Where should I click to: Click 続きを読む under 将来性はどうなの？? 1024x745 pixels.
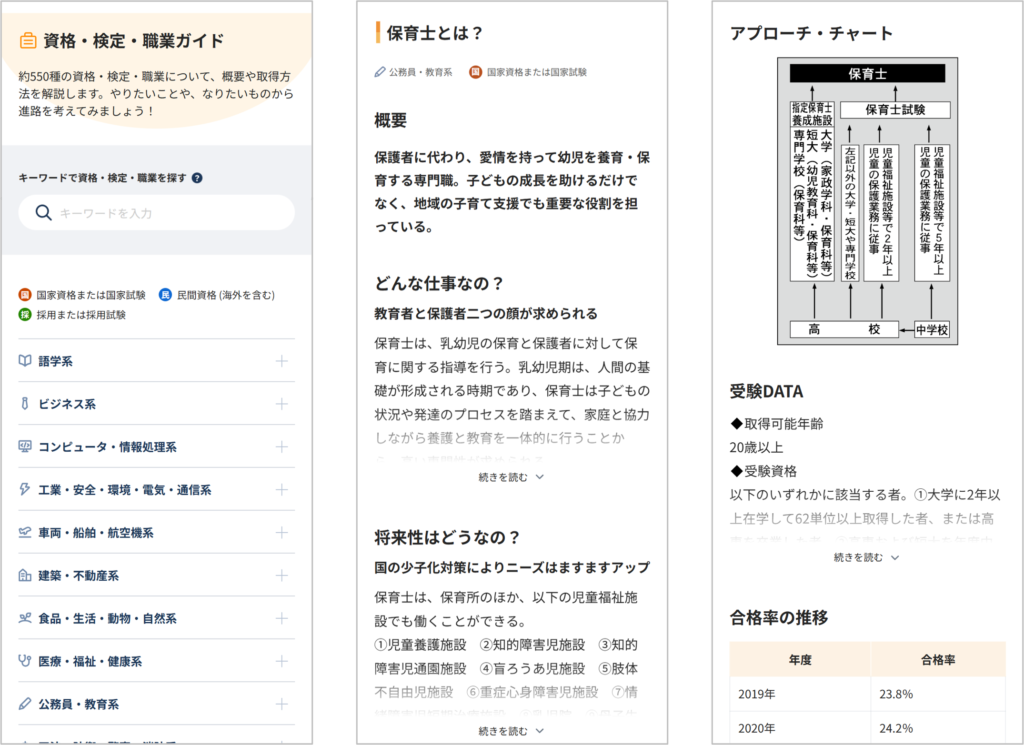pos(511,731)
